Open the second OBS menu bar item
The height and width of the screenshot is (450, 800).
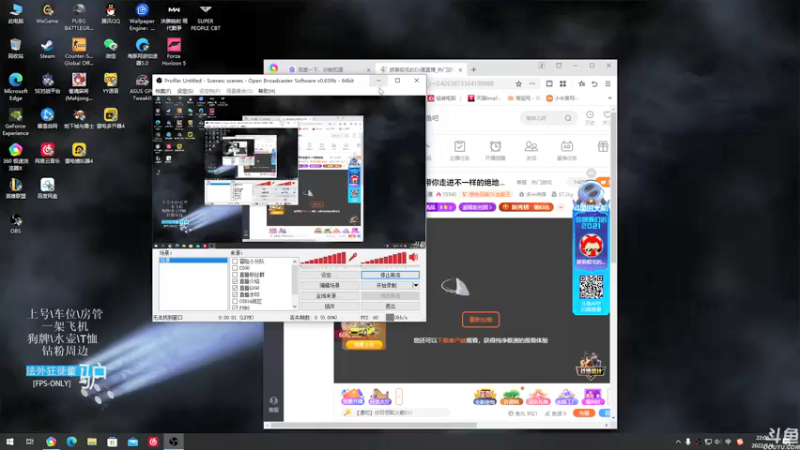tap(185, 91)
